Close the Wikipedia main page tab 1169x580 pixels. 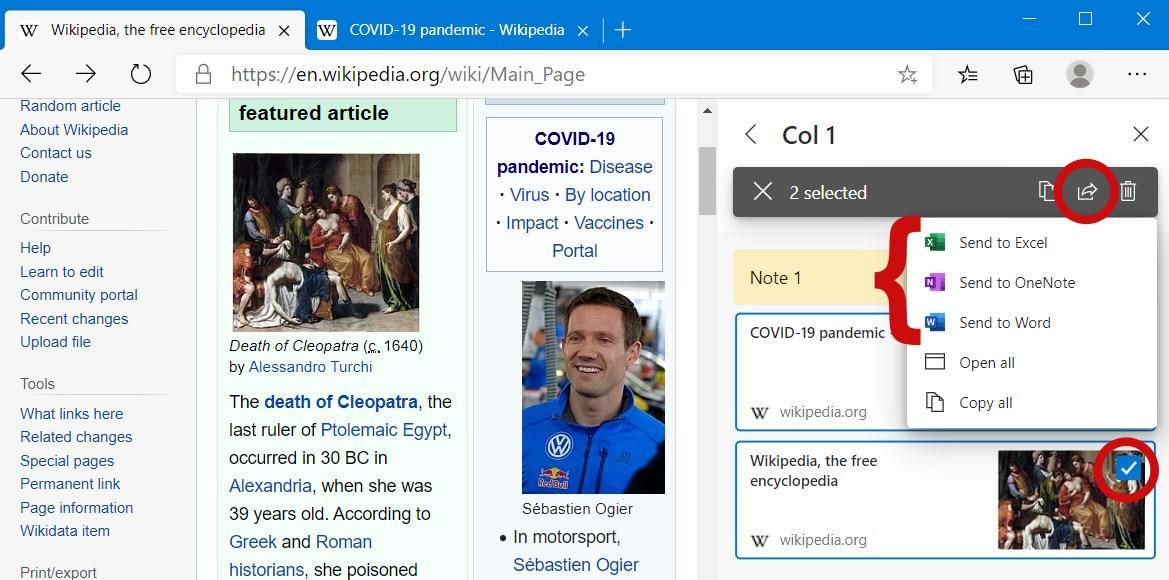284,31
